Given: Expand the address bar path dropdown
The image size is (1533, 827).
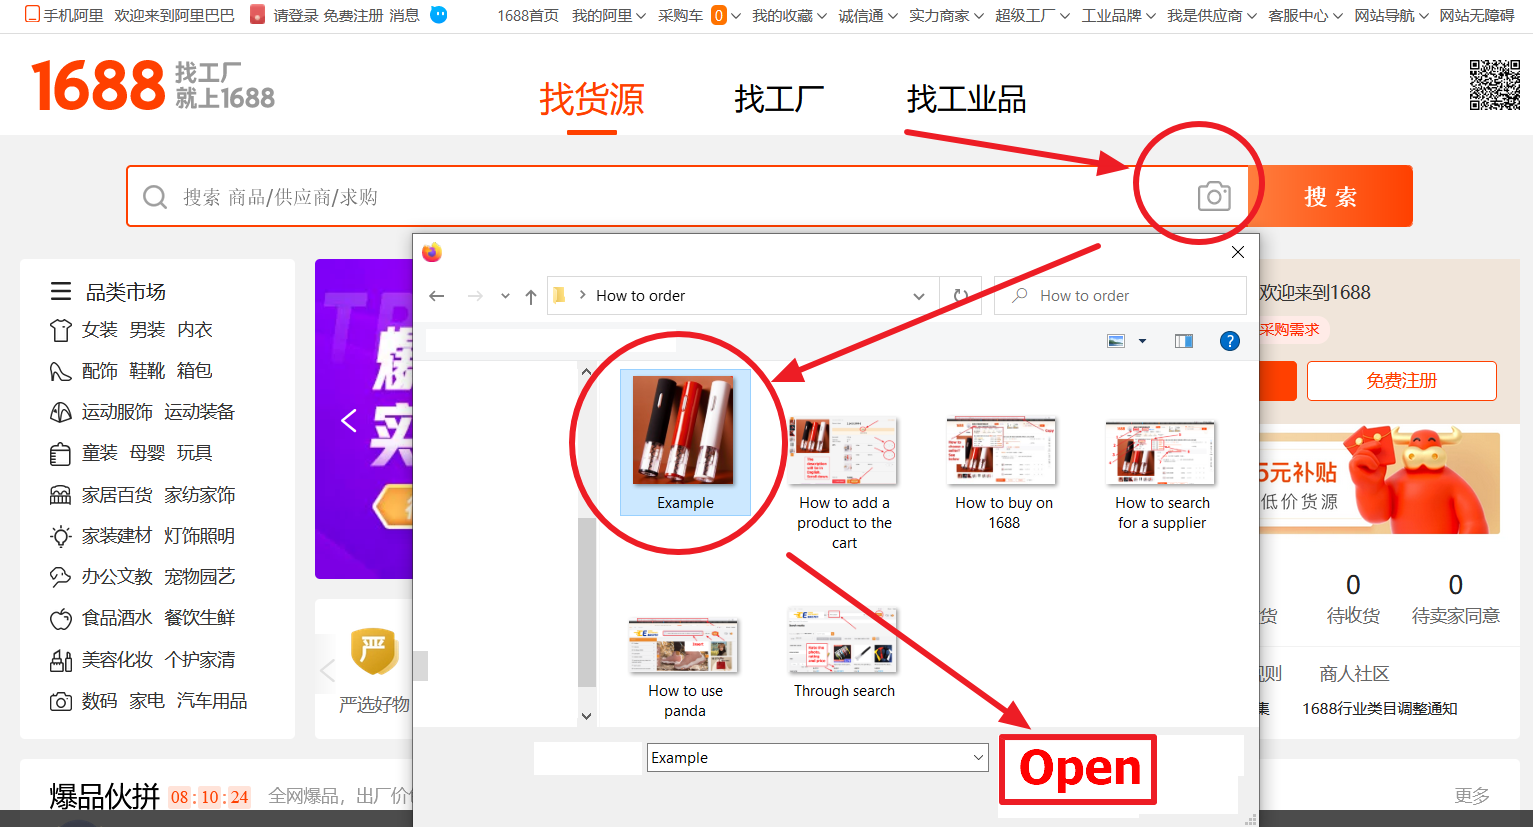Looking at the screenshot, I should tap(919, 296).
